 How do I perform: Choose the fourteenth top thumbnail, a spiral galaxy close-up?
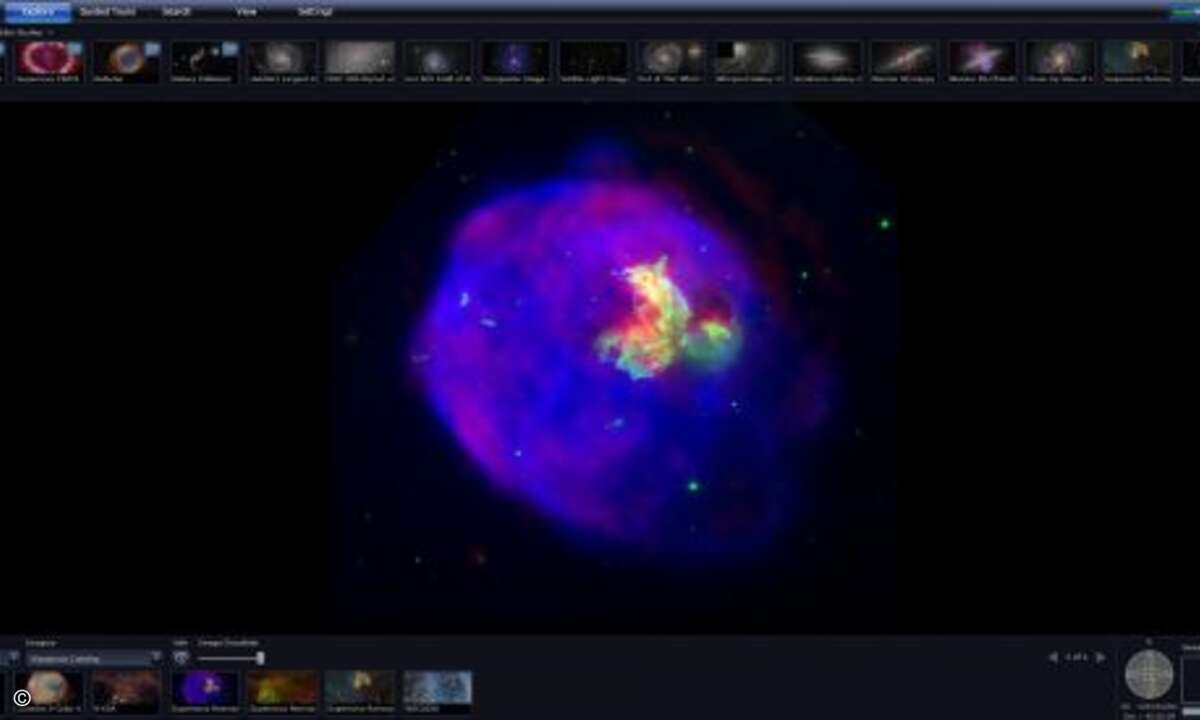(1060, 61)
